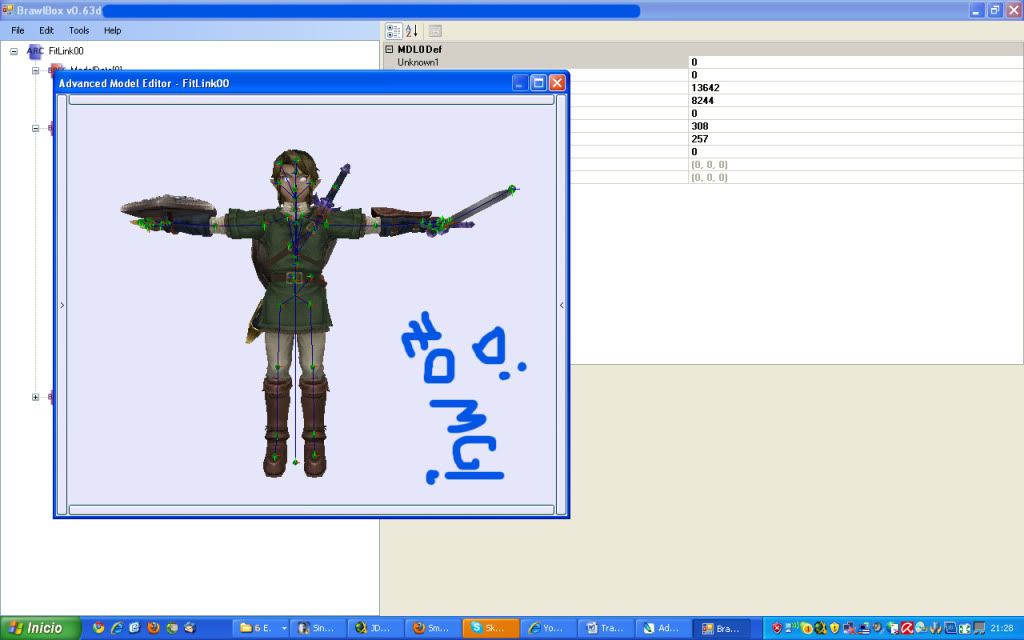Click the Alphabetical sort icon in property grid
This screenshot has height=640, width=1024.
point(412,31)
